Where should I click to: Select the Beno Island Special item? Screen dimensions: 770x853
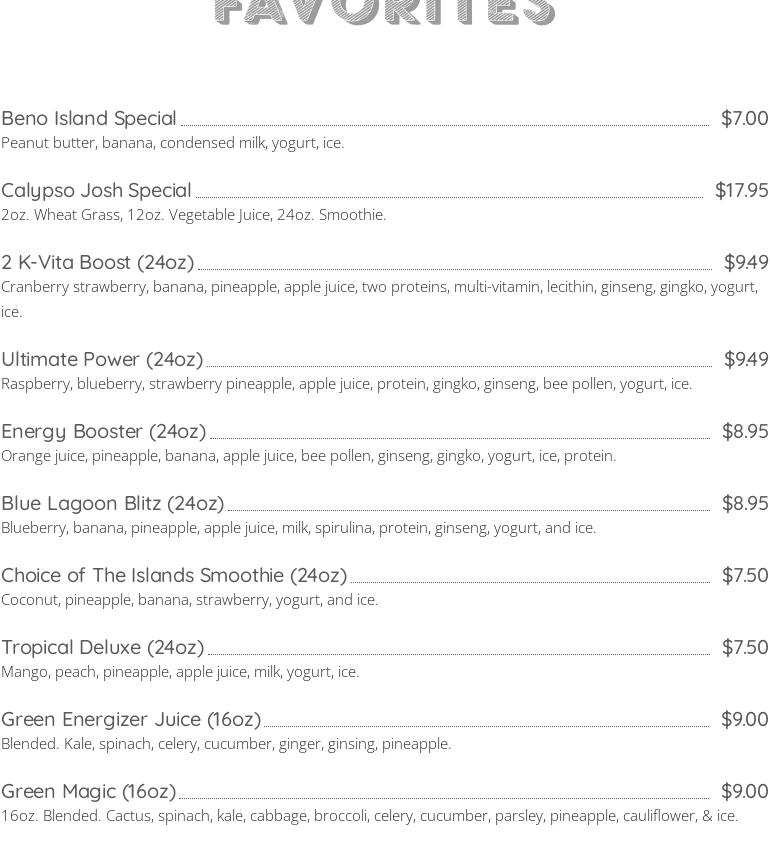[89, 118]
